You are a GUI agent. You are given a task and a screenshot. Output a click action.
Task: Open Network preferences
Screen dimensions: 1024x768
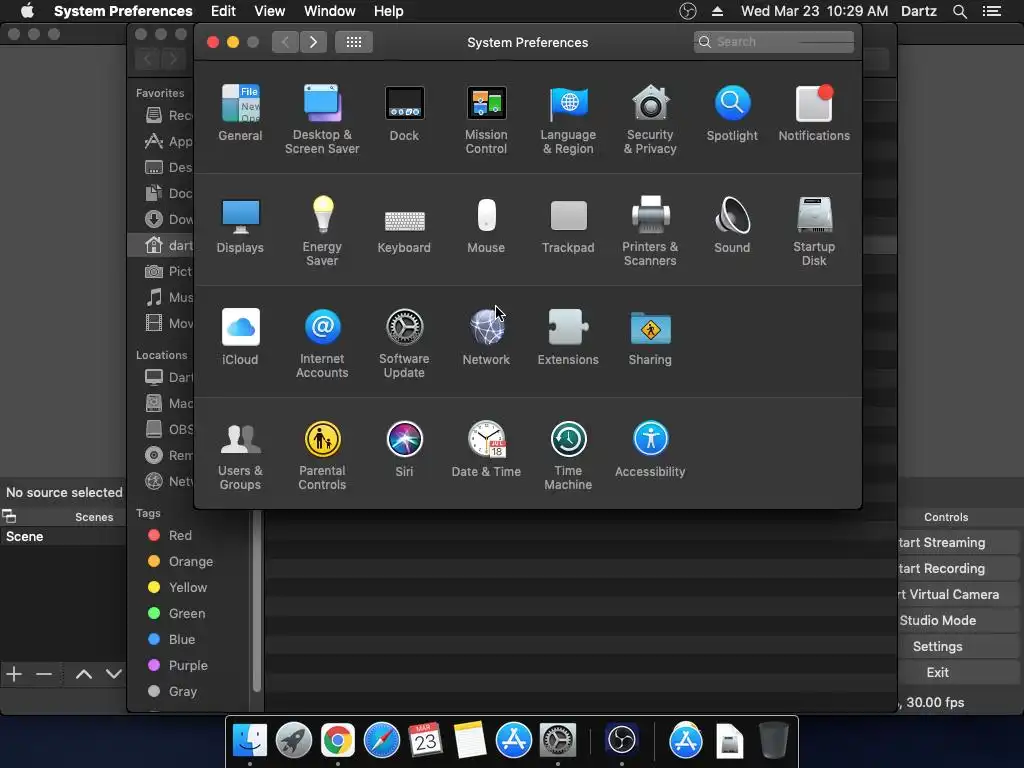pos(486,337)
